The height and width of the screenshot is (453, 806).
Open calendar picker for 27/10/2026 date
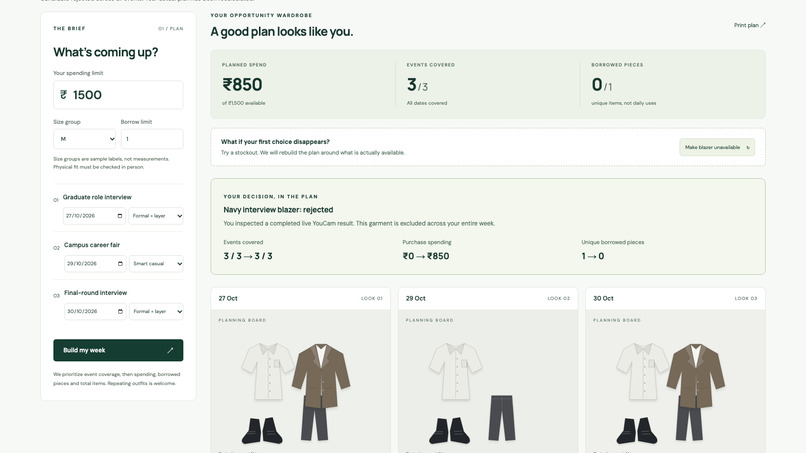(120, 216)
